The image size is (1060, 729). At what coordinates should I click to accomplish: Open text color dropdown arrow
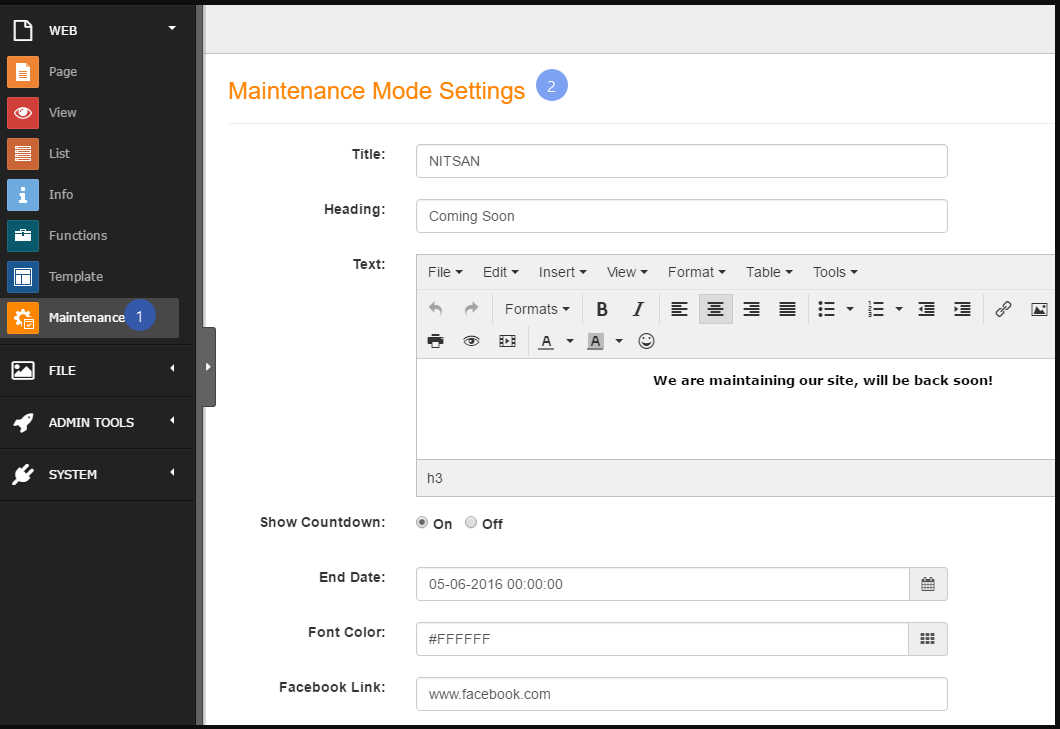point(570,341)
